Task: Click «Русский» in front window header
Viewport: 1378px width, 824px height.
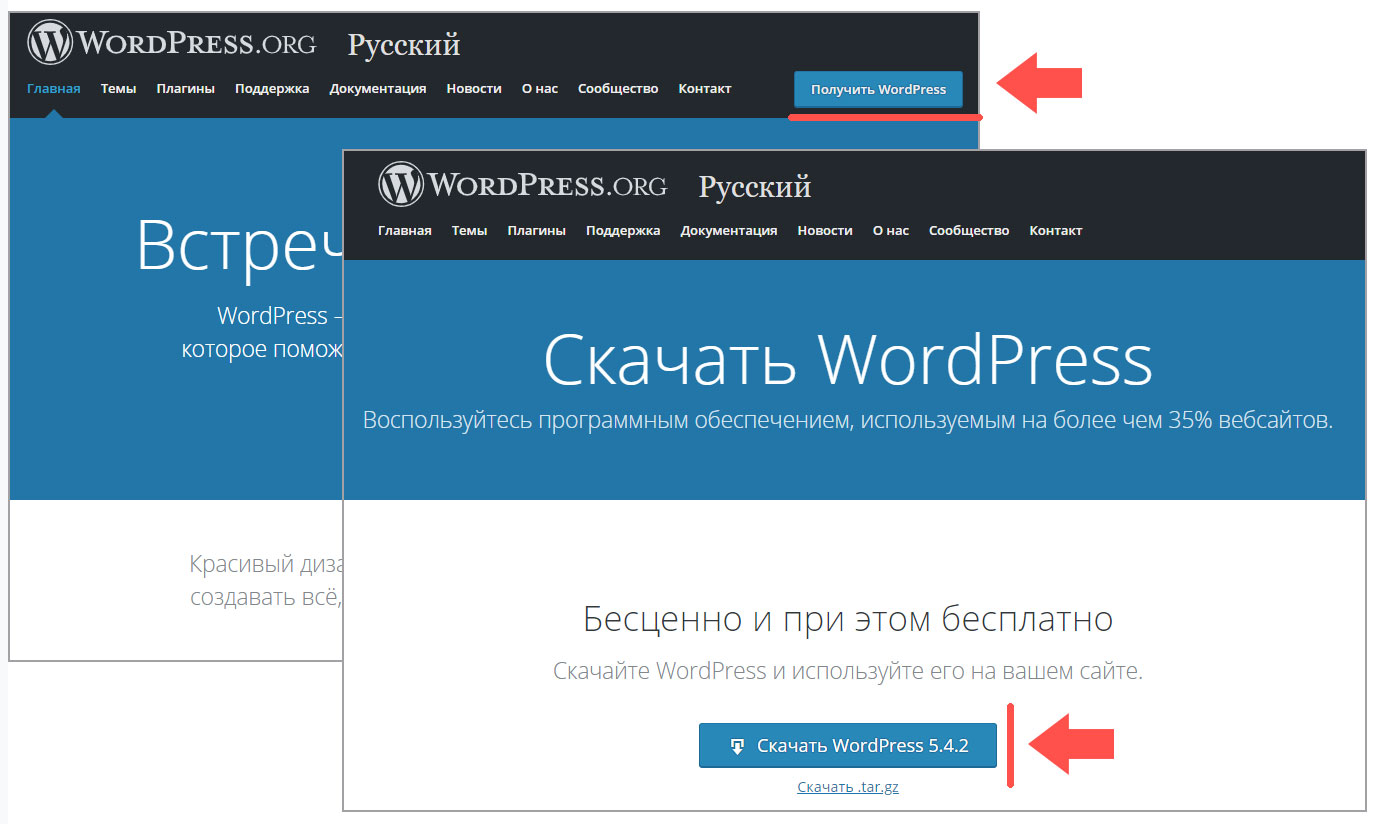Action: pos(755,187)
